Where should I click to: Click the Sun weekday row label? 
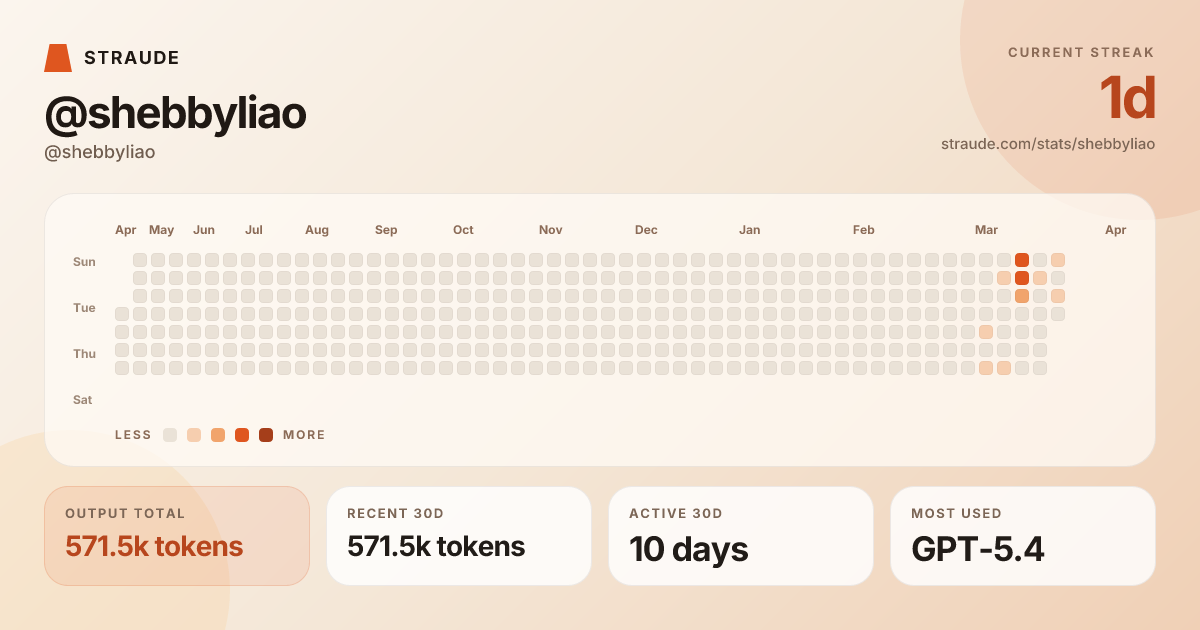tap(84, 262)
